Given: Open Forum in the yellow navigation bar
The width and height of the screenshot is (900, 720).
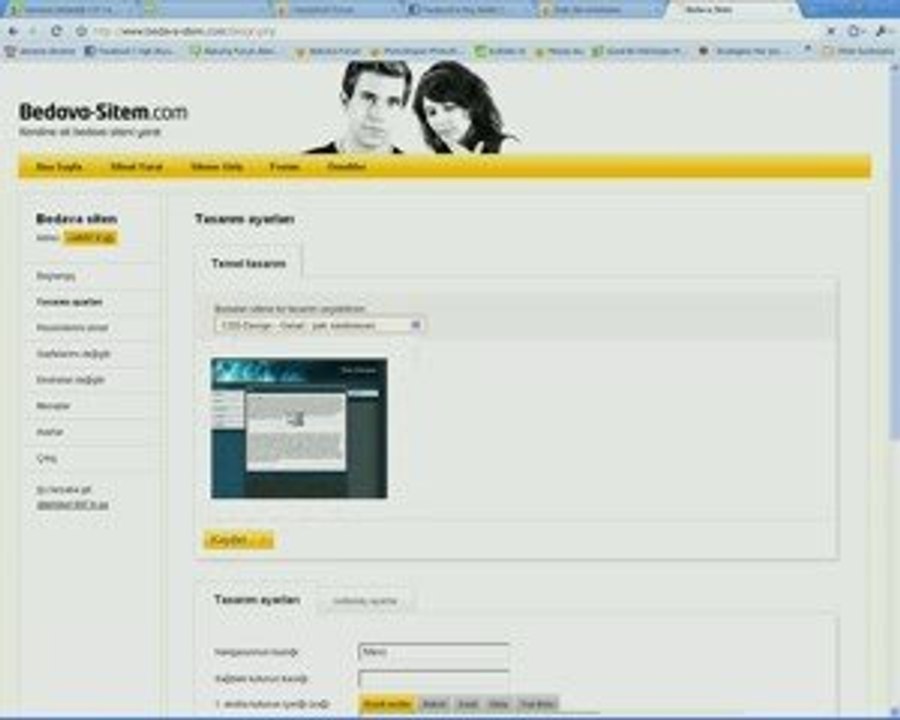Looking at the screenshot, I should point(285,167).
